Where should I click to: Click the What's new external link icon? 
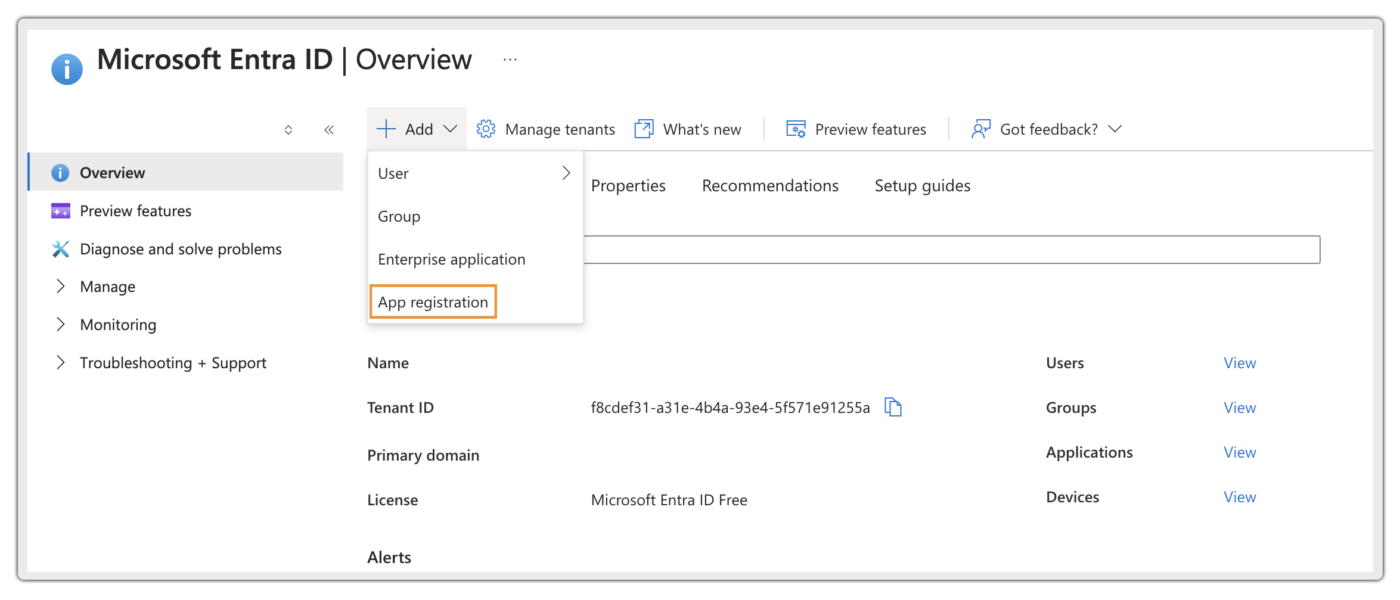[x=644, y=129]
